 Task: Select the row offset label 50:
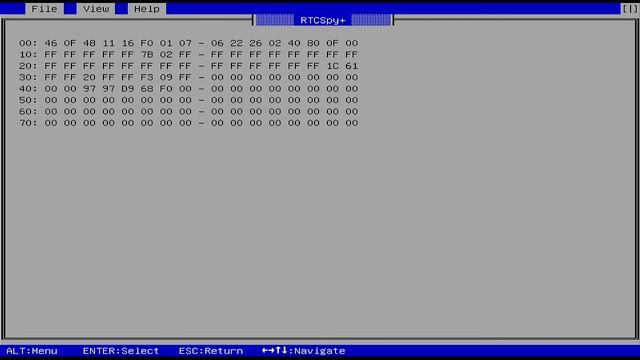click(28, 100)
